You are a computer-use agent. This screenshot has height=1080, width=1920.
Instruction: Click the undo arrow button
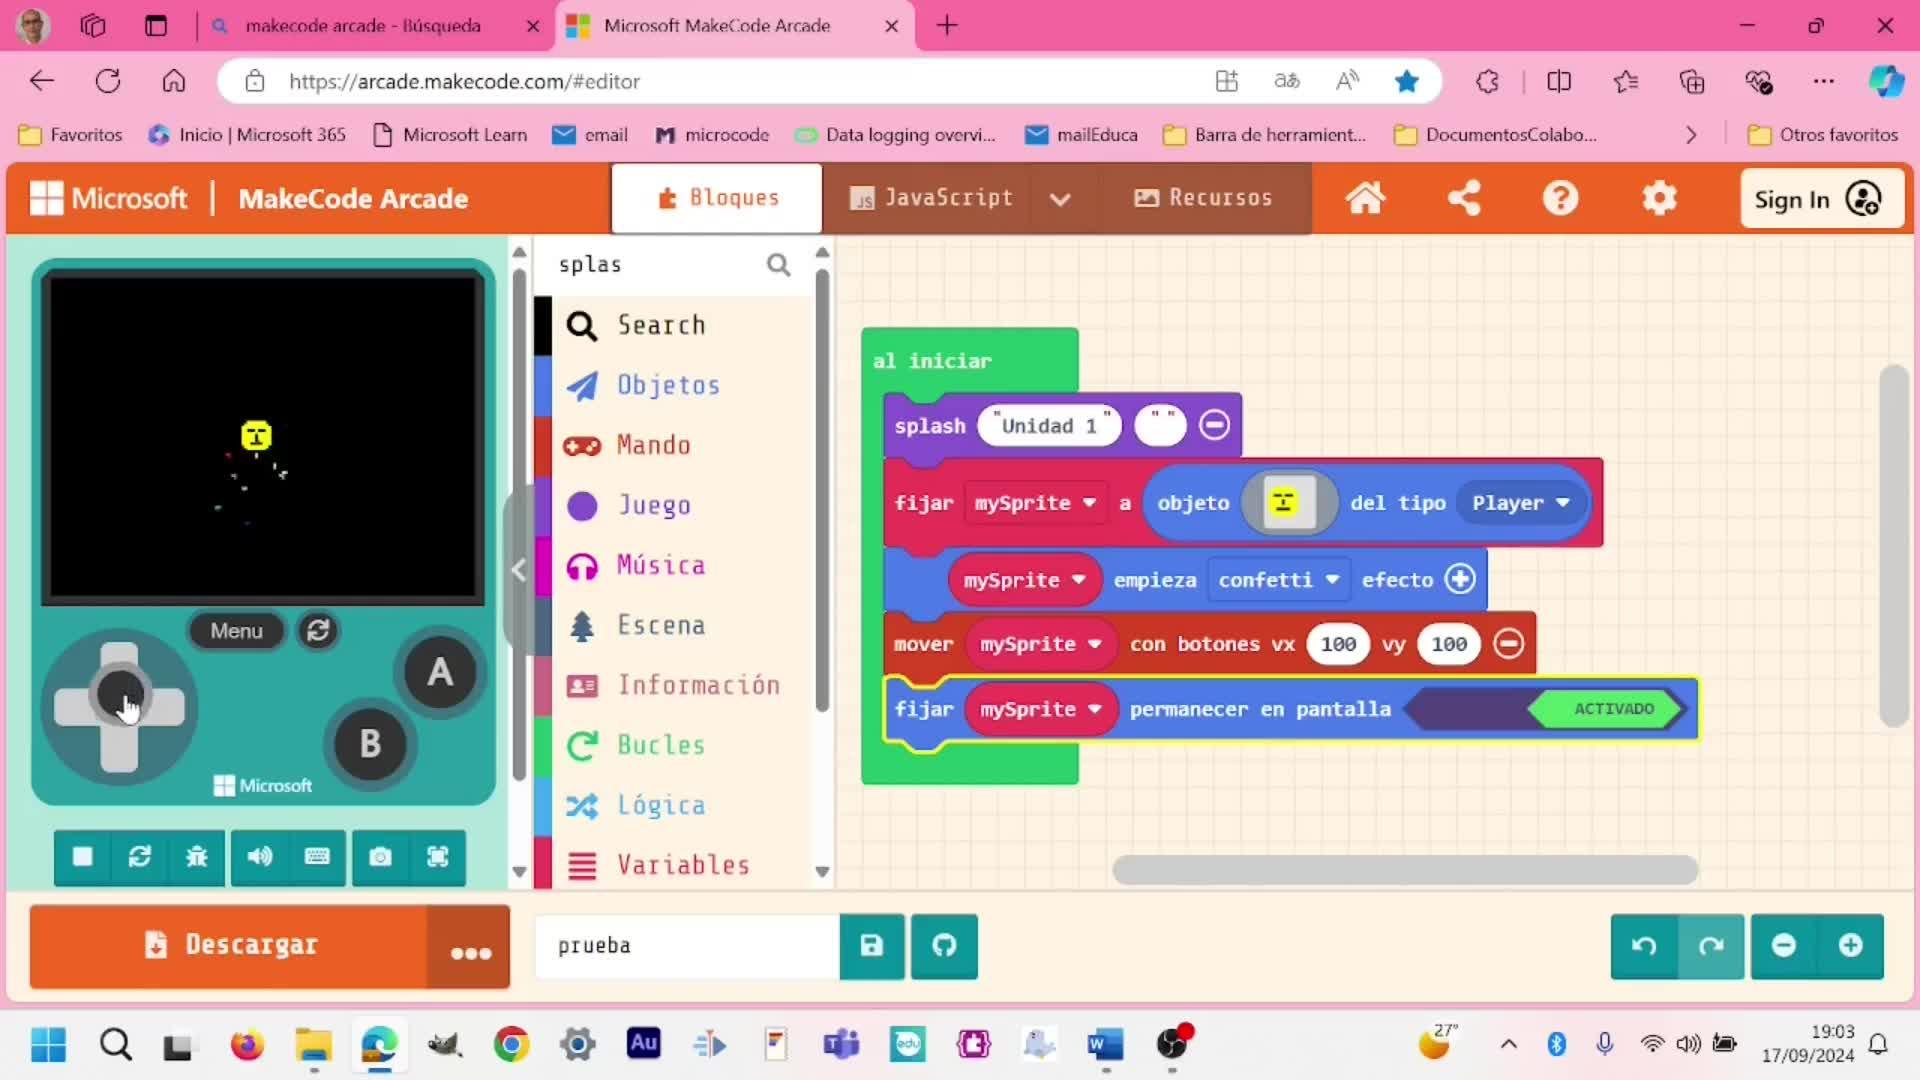(x=1644, y=946)
